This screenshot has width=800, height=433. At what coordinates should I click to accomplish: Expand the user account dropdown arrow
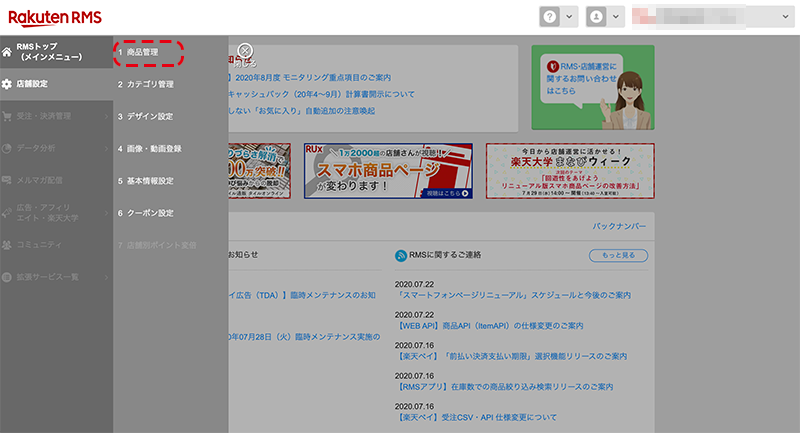point(616,17)
